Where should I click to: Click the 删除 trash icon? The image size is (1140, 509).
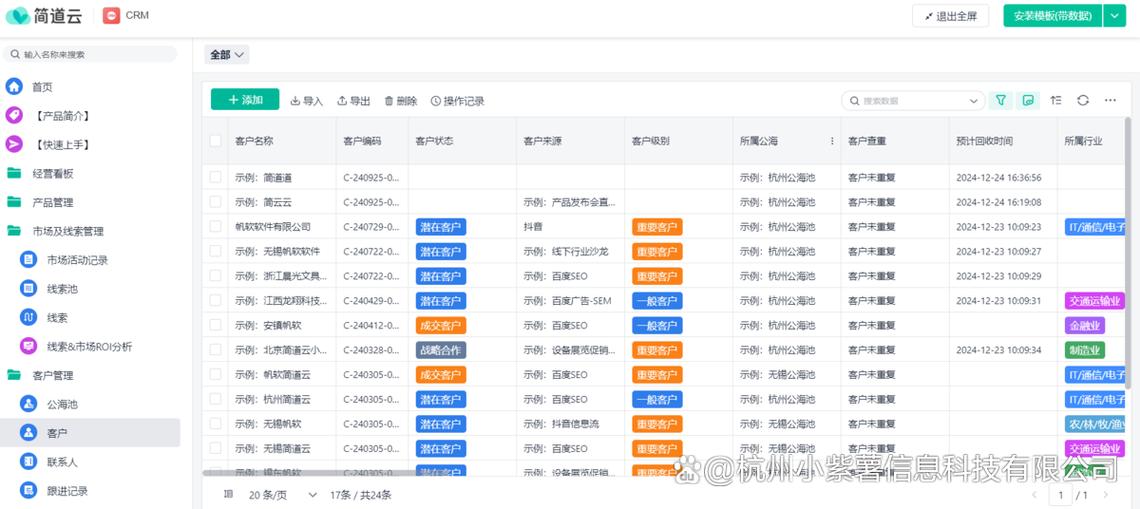(389, 101)
